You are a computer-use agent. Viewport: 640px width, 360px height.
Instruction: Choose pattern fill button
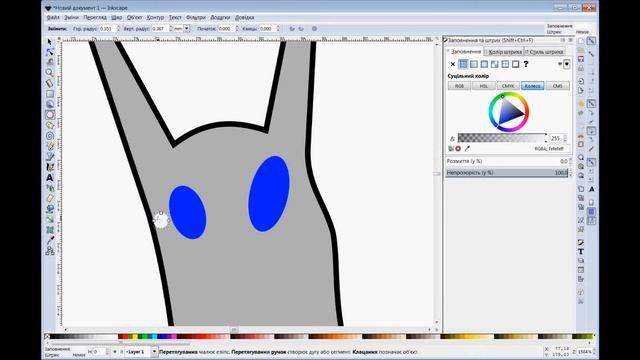pos(505,64)
